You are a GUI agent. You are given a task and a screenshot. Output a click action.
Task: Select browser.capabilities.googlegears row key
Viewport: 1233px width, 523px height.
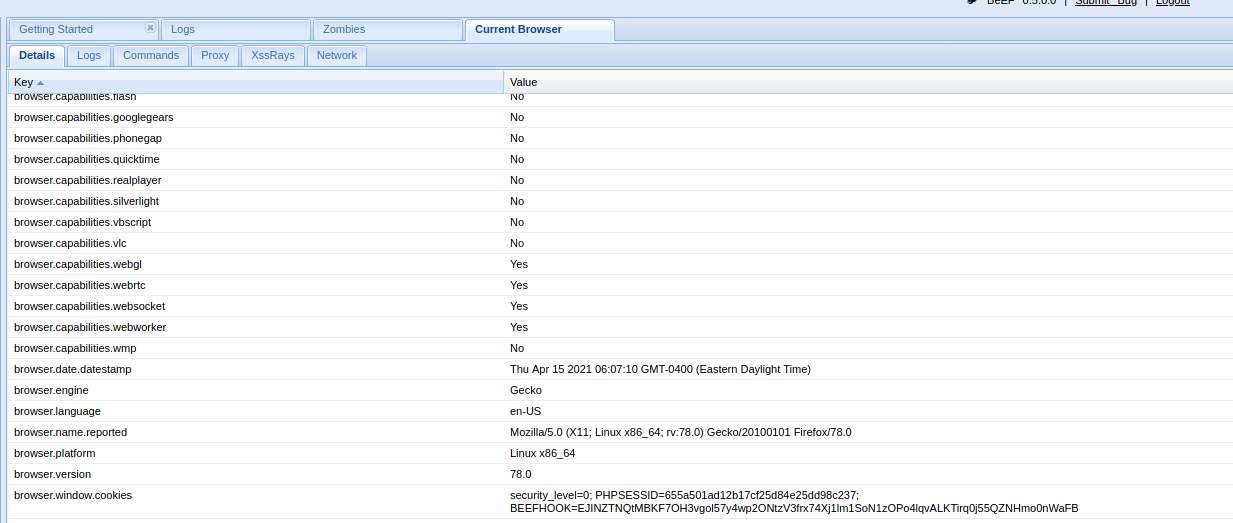tap(94, 117)
